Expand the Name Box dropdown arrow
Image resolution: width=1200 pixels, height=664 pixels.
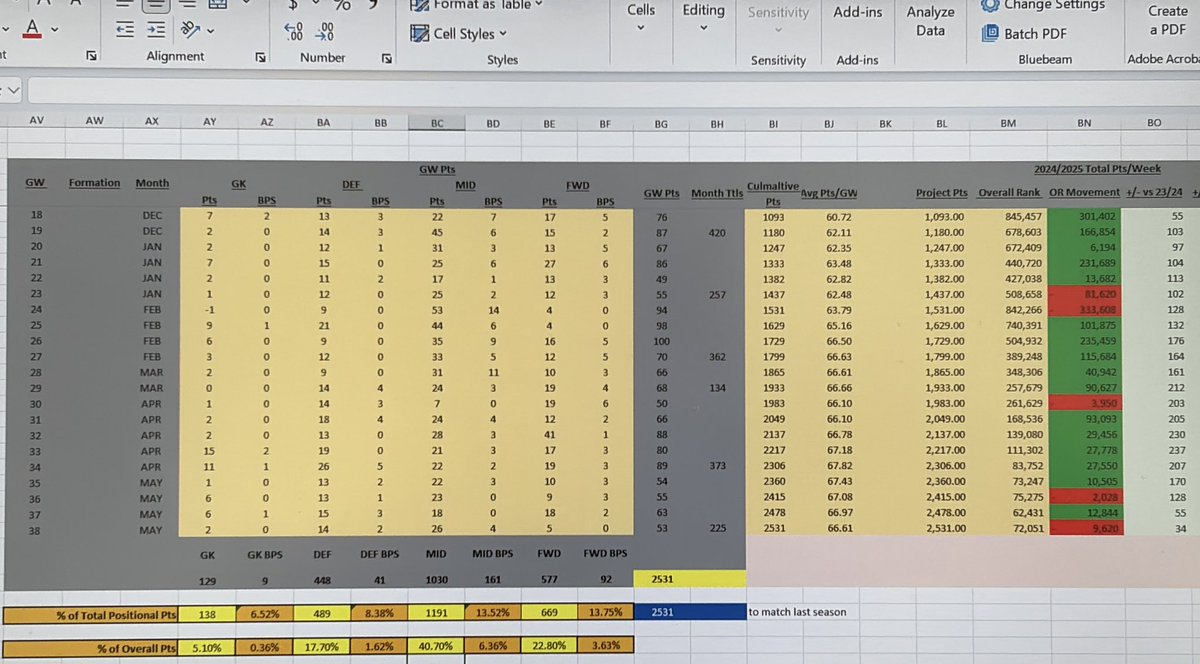pos(12,91)
